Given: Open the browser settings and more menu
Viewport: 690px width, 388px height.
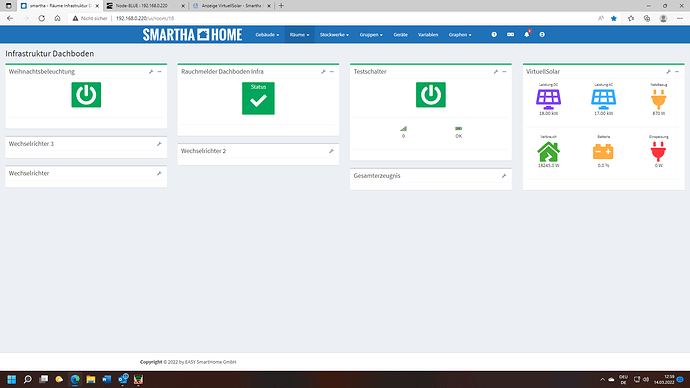Looking at the screenshot, I should (x=680, y=18).
